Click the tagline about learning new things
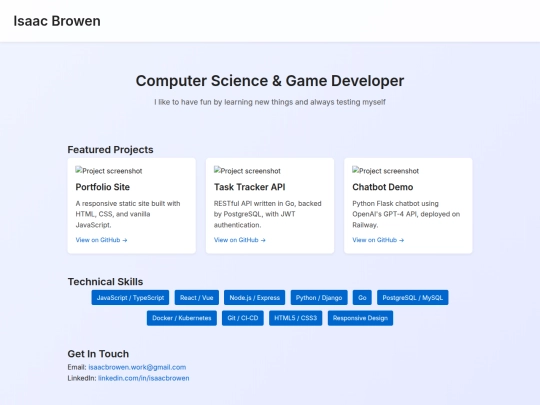Viewport: 540px width, 405px height. (x=270, y=102)
